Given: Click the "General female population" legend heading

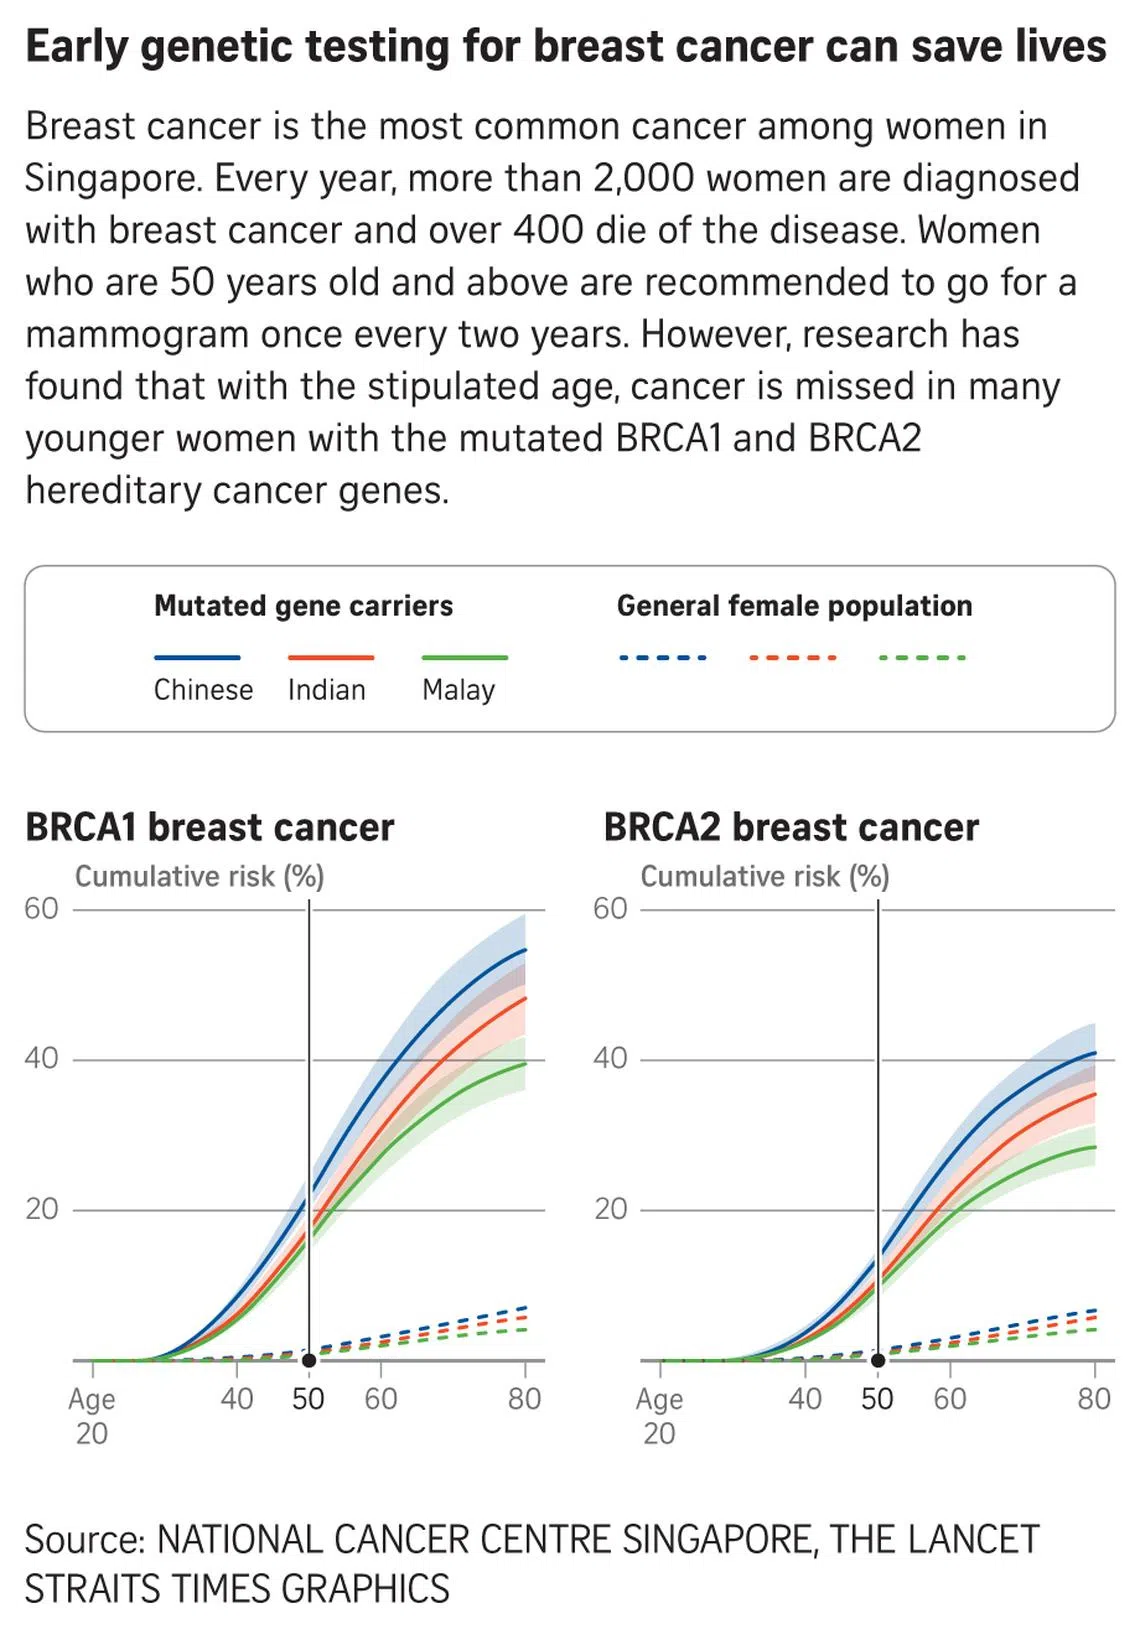Looking at the screenshot, I should click(794, 606).
